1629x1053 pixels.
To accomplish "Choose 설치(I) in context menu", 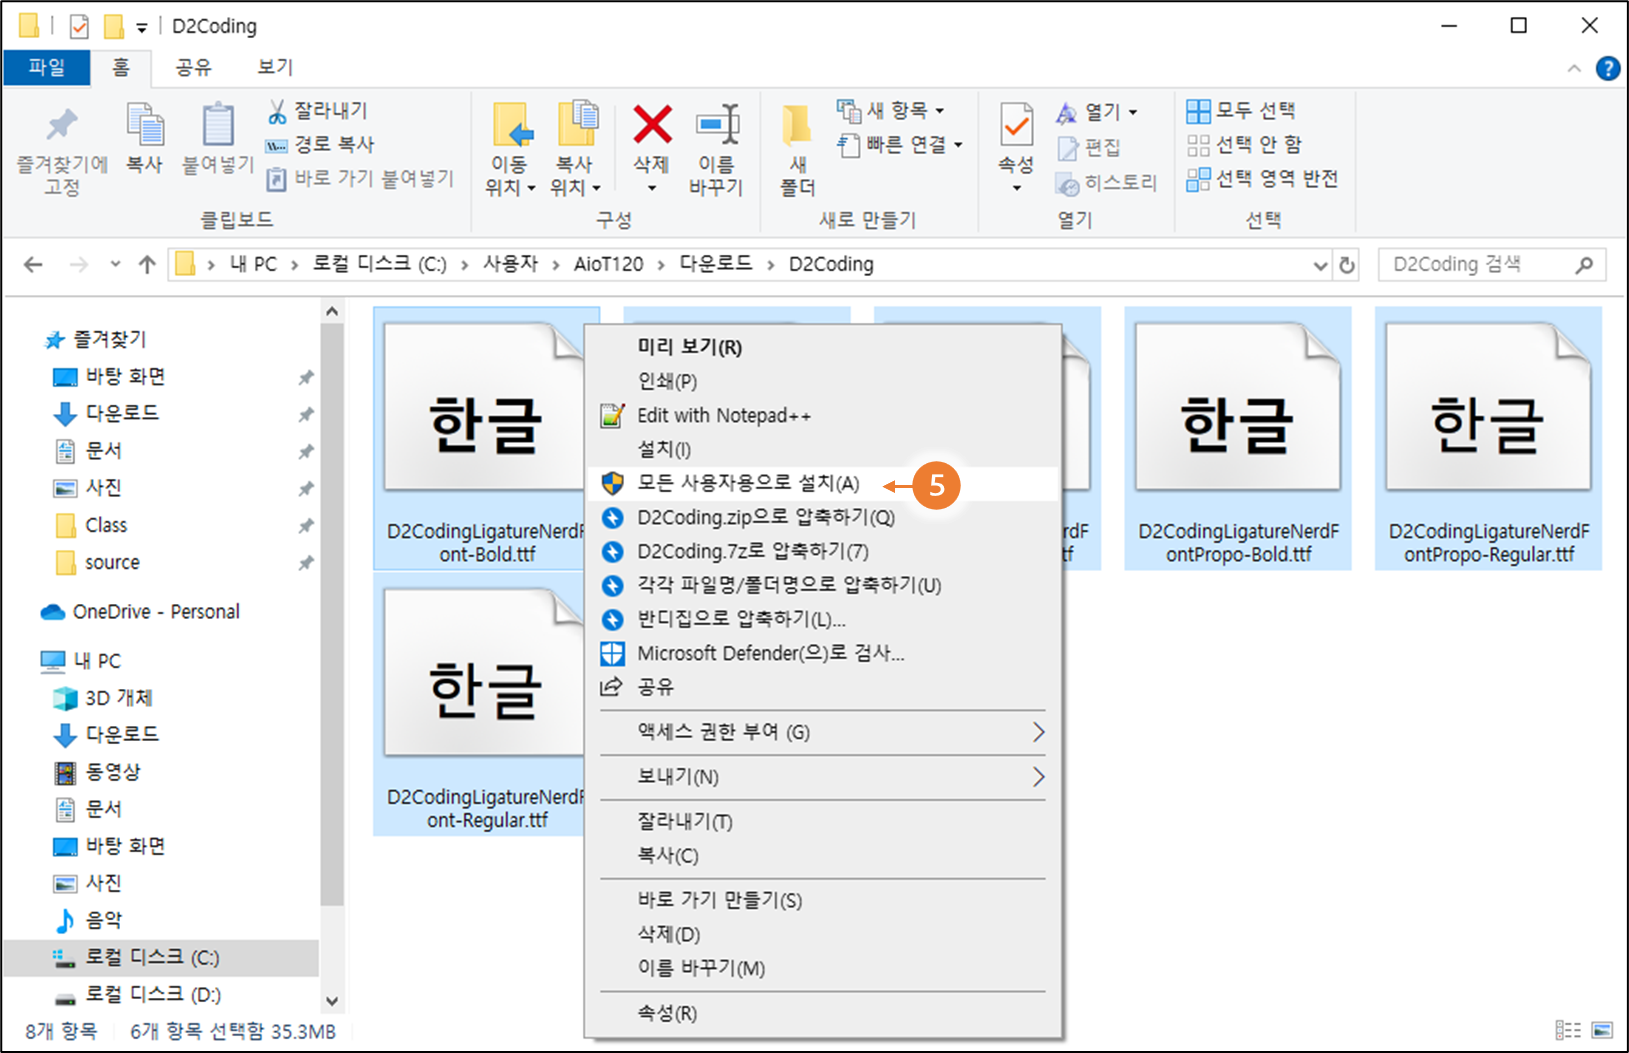I will pyautogui.click(x=823, y=449).
